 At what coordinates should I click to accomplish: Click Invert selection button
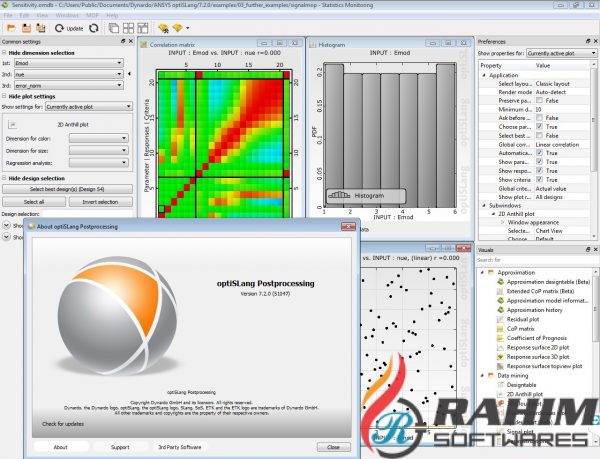tap(100, 202)
